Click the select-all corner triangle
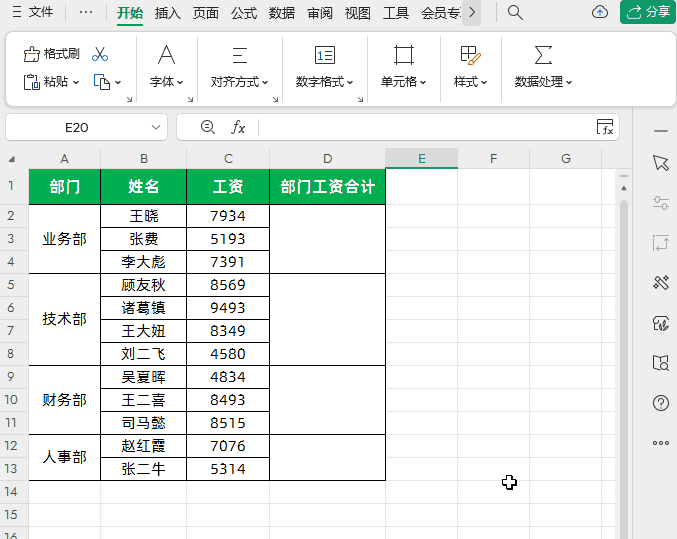The height and width of the screenshot is (539, 677). click(x=12, y=159)
